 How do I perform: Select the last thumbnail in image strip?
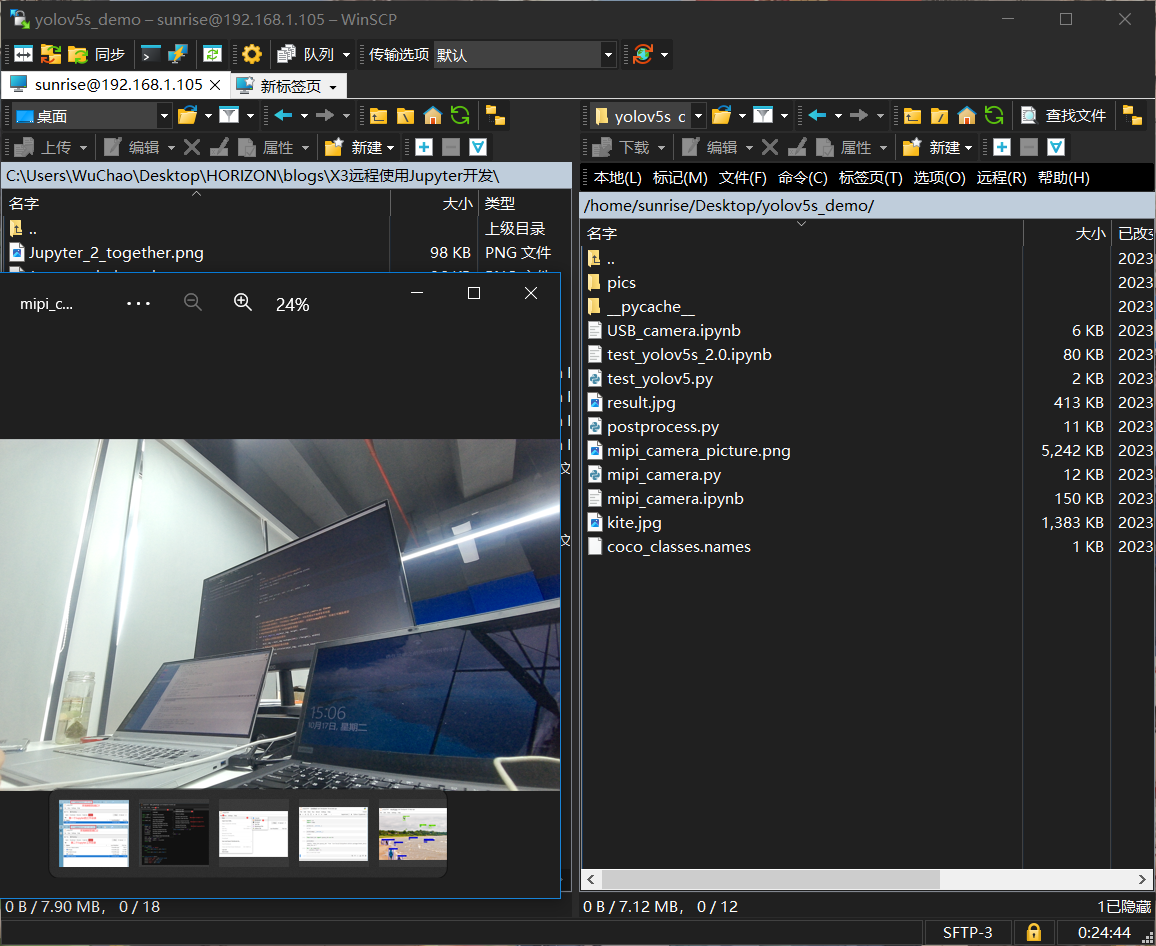(x=413, y=834)
